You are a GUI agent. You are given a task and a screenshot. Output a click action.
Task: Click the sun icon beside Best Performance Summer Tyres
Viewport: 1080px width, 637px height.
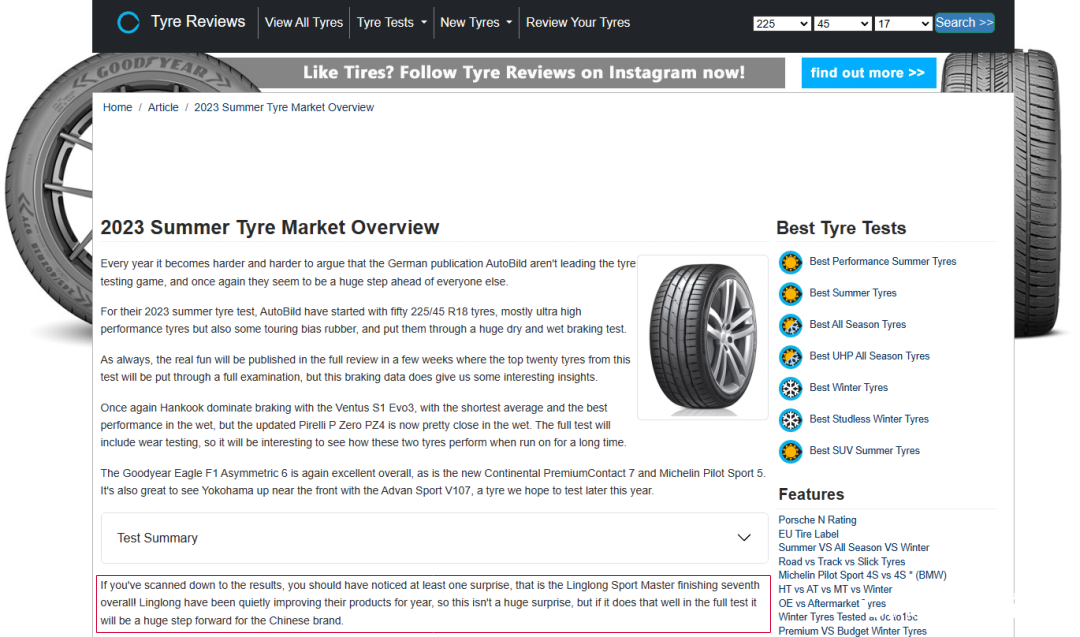(791, 262)
